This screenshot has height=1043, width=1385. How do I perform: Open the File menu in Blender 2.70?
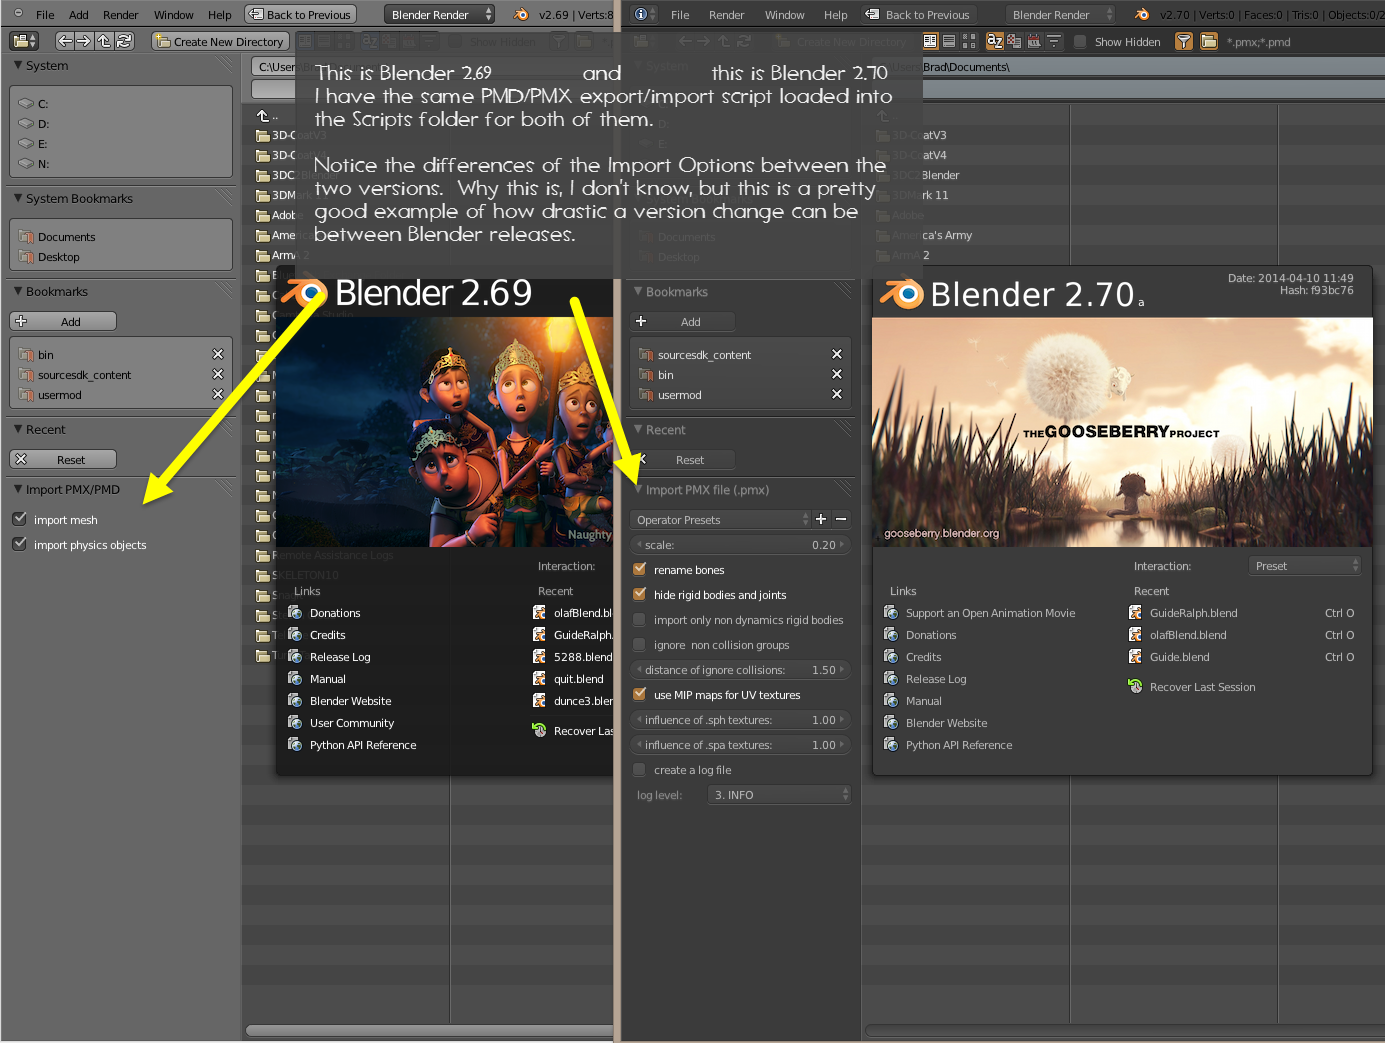tap(680, 15)
